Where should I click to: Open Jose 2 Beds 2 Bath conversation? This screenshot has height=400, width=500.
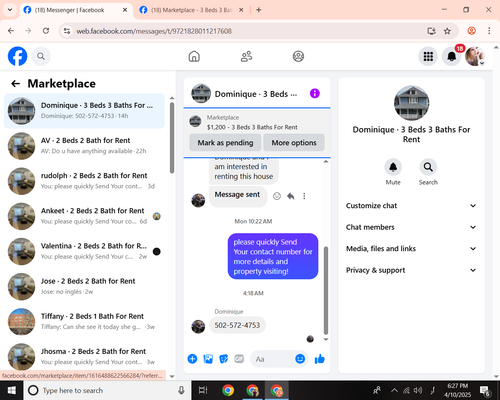point(84,286)
